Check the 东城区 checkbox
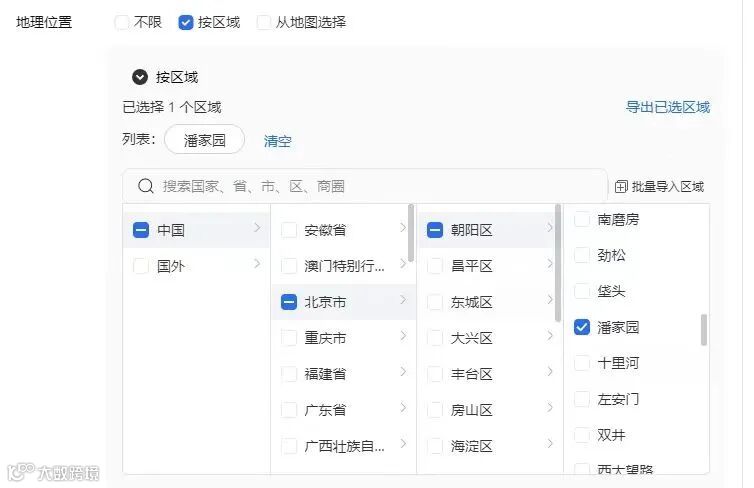754x488 pixels. (435, 302)
